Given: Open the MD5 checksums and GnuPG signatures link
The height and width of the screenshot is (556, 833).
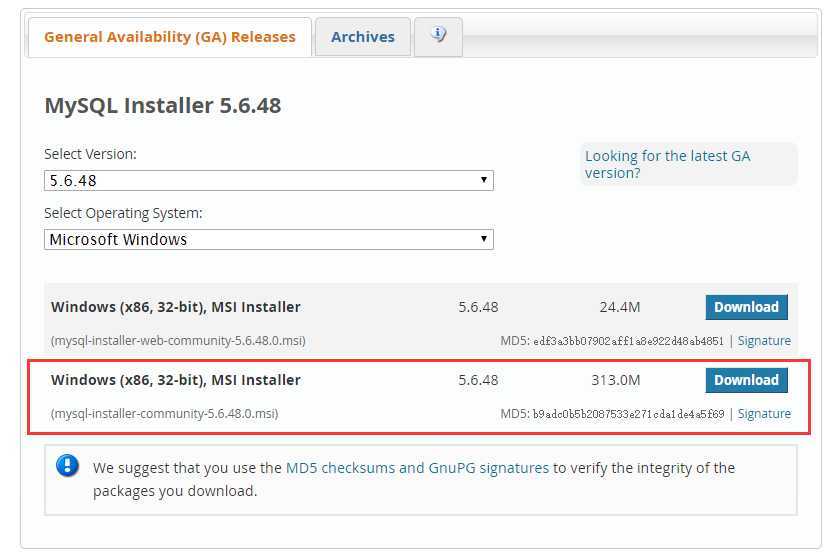Looking at the screenshot, I should coord(417,467).
